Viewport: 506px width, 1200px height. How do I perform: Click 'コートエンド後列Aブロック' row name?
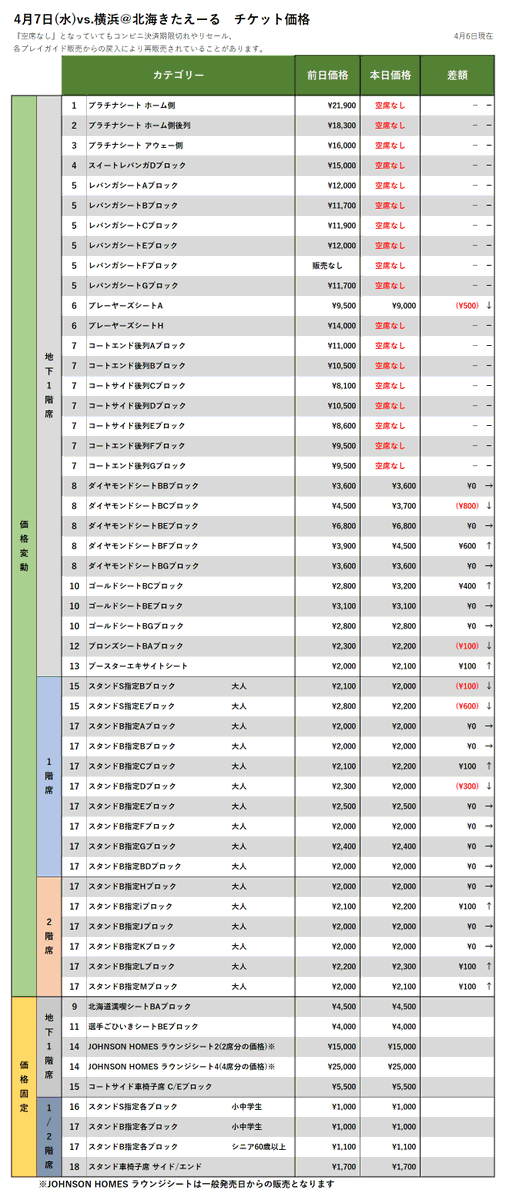click(137, 346)
